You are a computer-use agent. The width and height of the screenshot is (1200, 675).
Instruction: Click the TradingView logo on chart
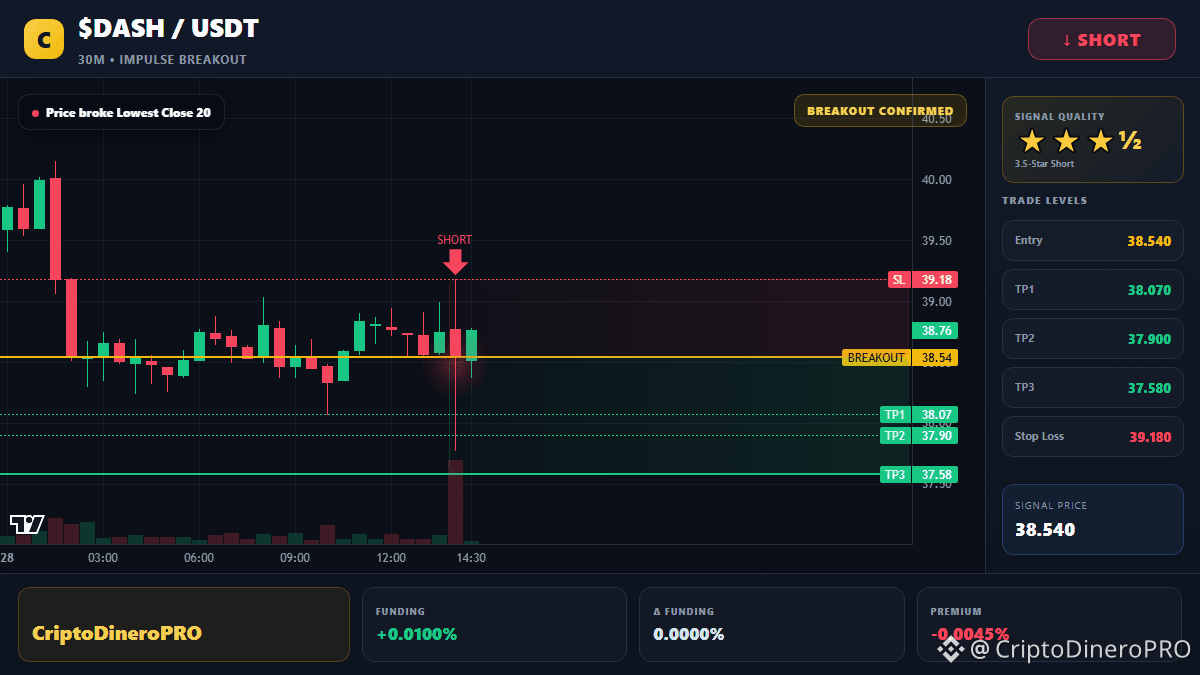pos(27,524)
